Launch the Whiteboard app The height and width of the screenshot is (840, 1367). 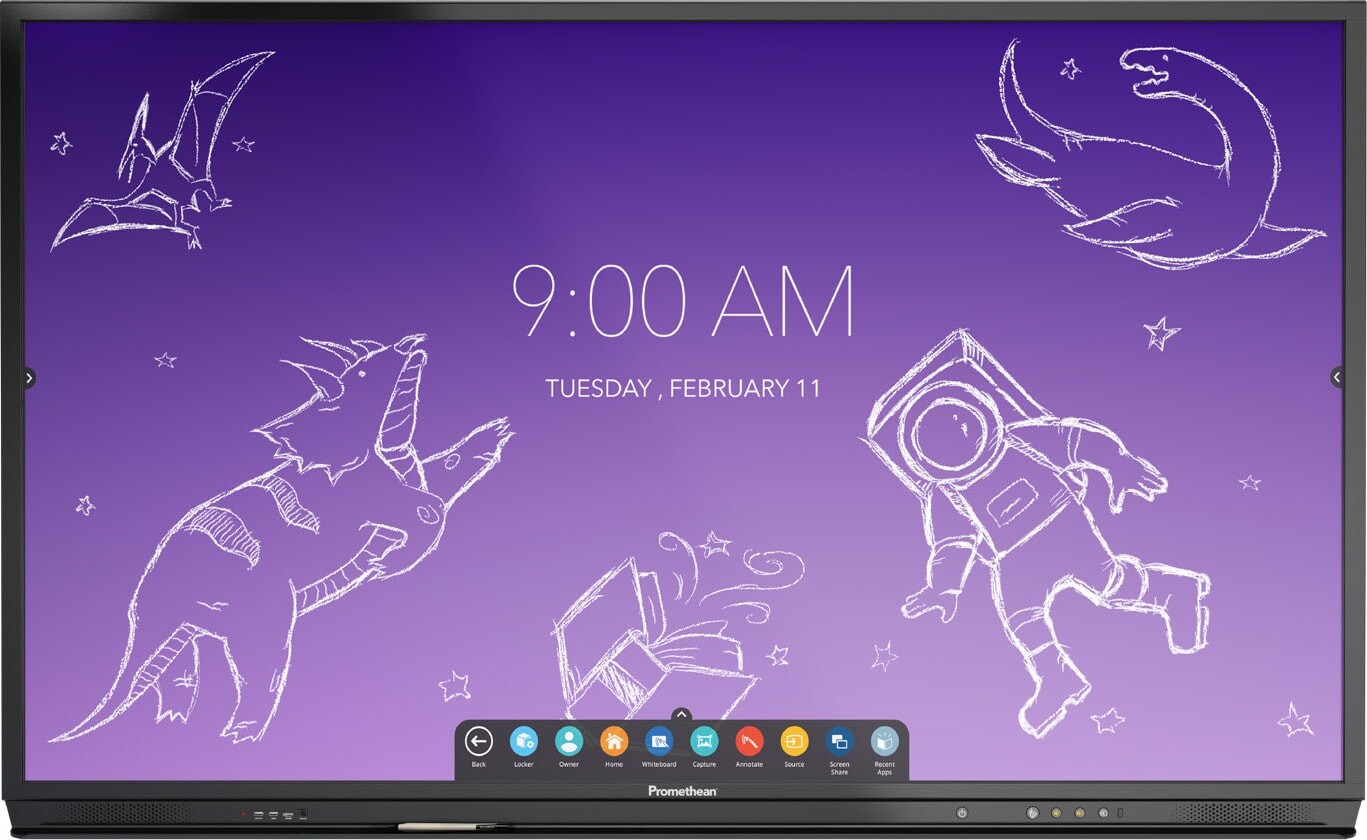coord(659,742)
